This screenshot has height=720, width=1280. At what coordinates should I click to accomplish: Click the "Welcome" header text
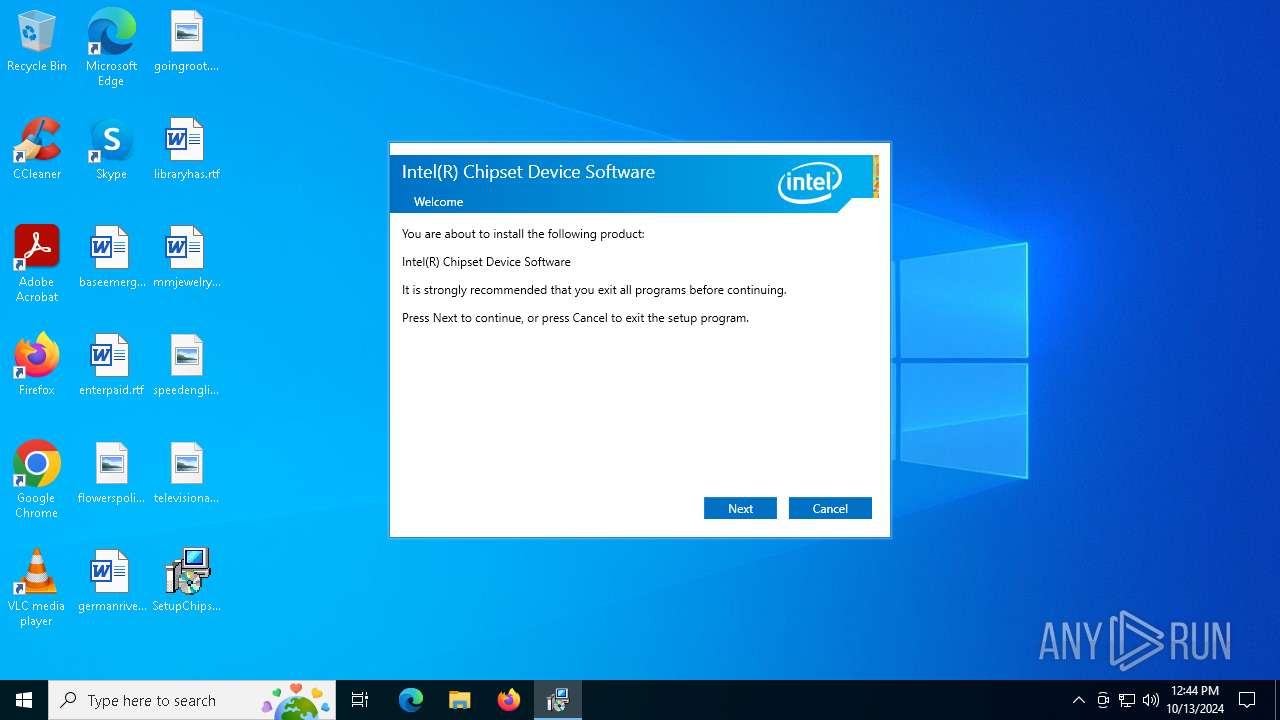click(x=438, y=202)
